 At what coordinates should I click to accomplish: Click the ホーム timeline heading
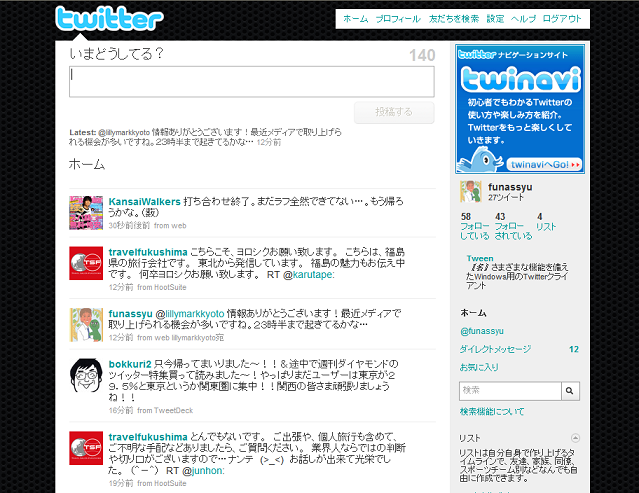87,164
